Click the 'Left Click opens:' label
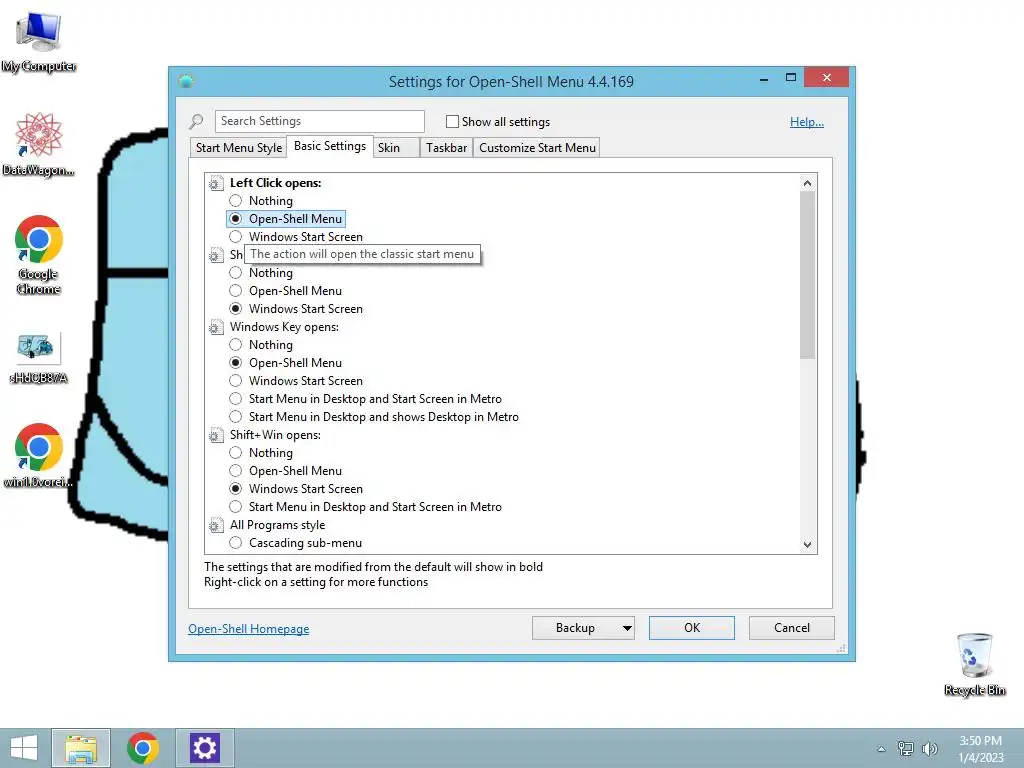The image size is (1024, 768). click(x=275, y=184)
